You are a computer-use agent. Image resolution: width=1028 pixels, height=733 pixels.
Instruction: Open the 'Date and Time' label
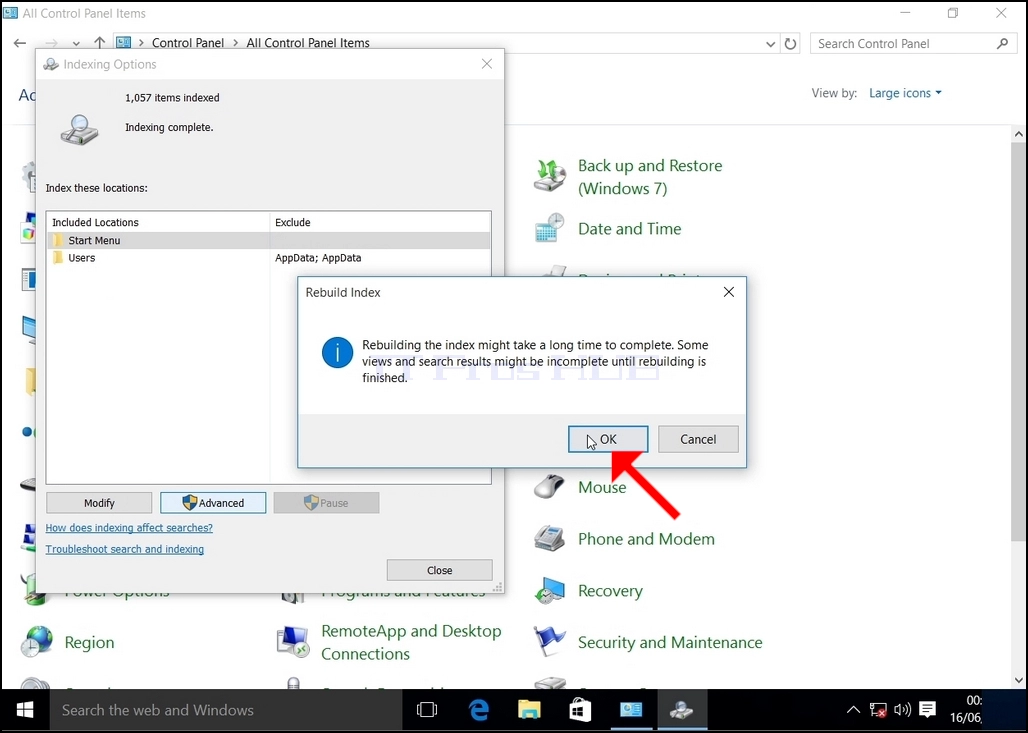[629, 229]
